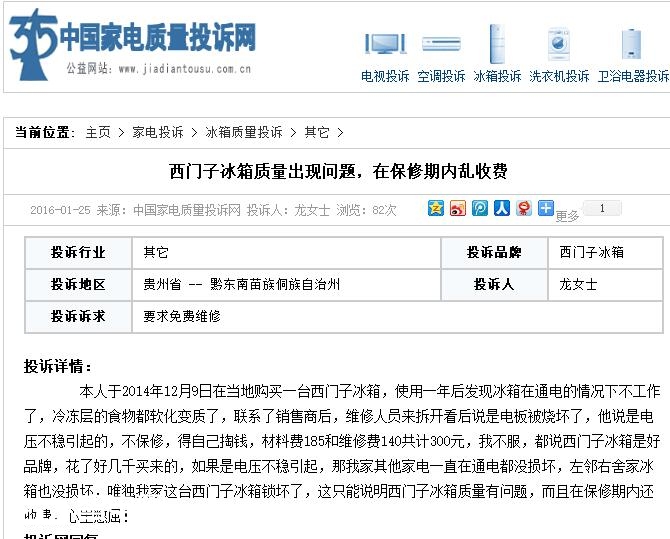Click the blue plus share icon

click(546, 208)
